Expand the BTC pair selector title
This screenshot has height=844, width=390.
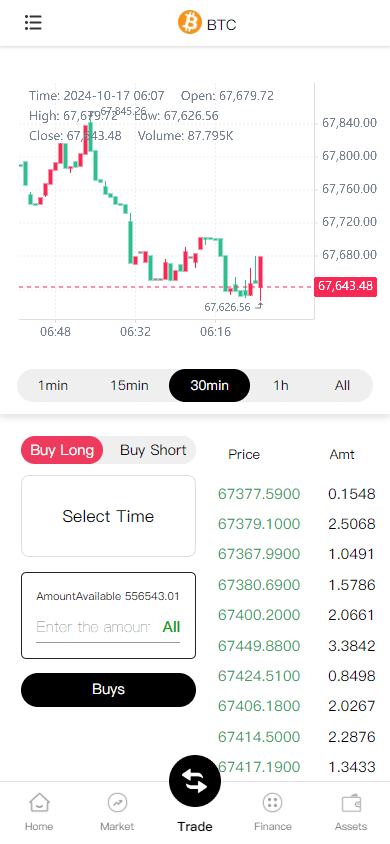pos(222,24)
